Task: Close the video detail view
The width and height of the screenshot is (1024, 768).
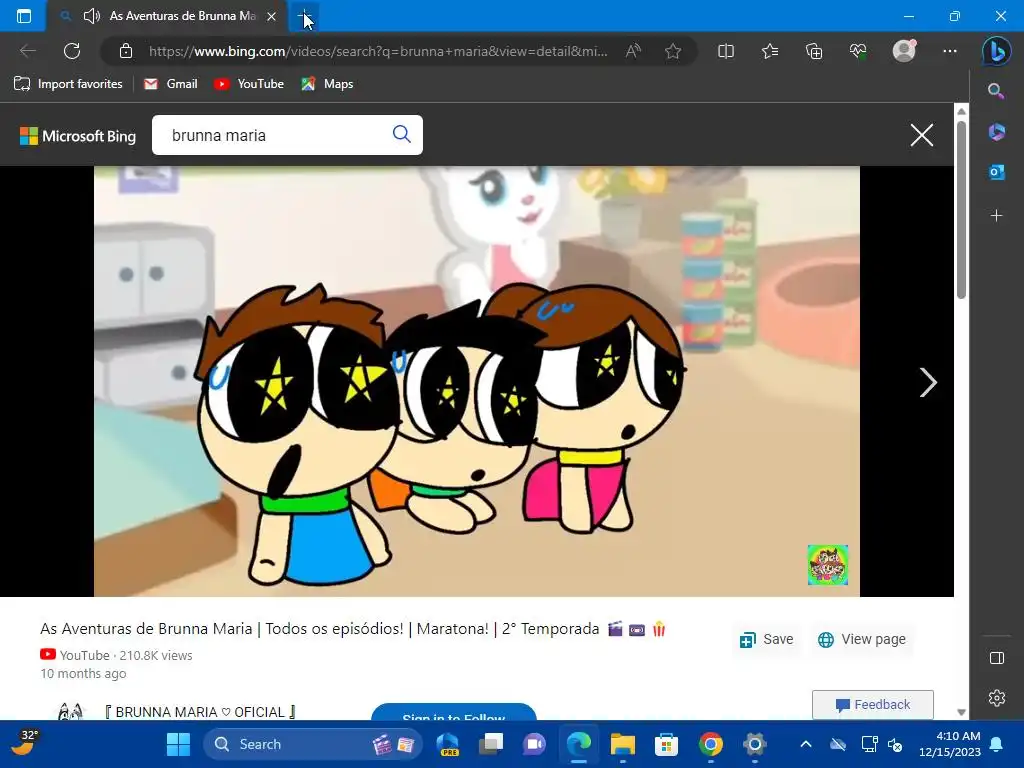Action: tap(921, 135)
